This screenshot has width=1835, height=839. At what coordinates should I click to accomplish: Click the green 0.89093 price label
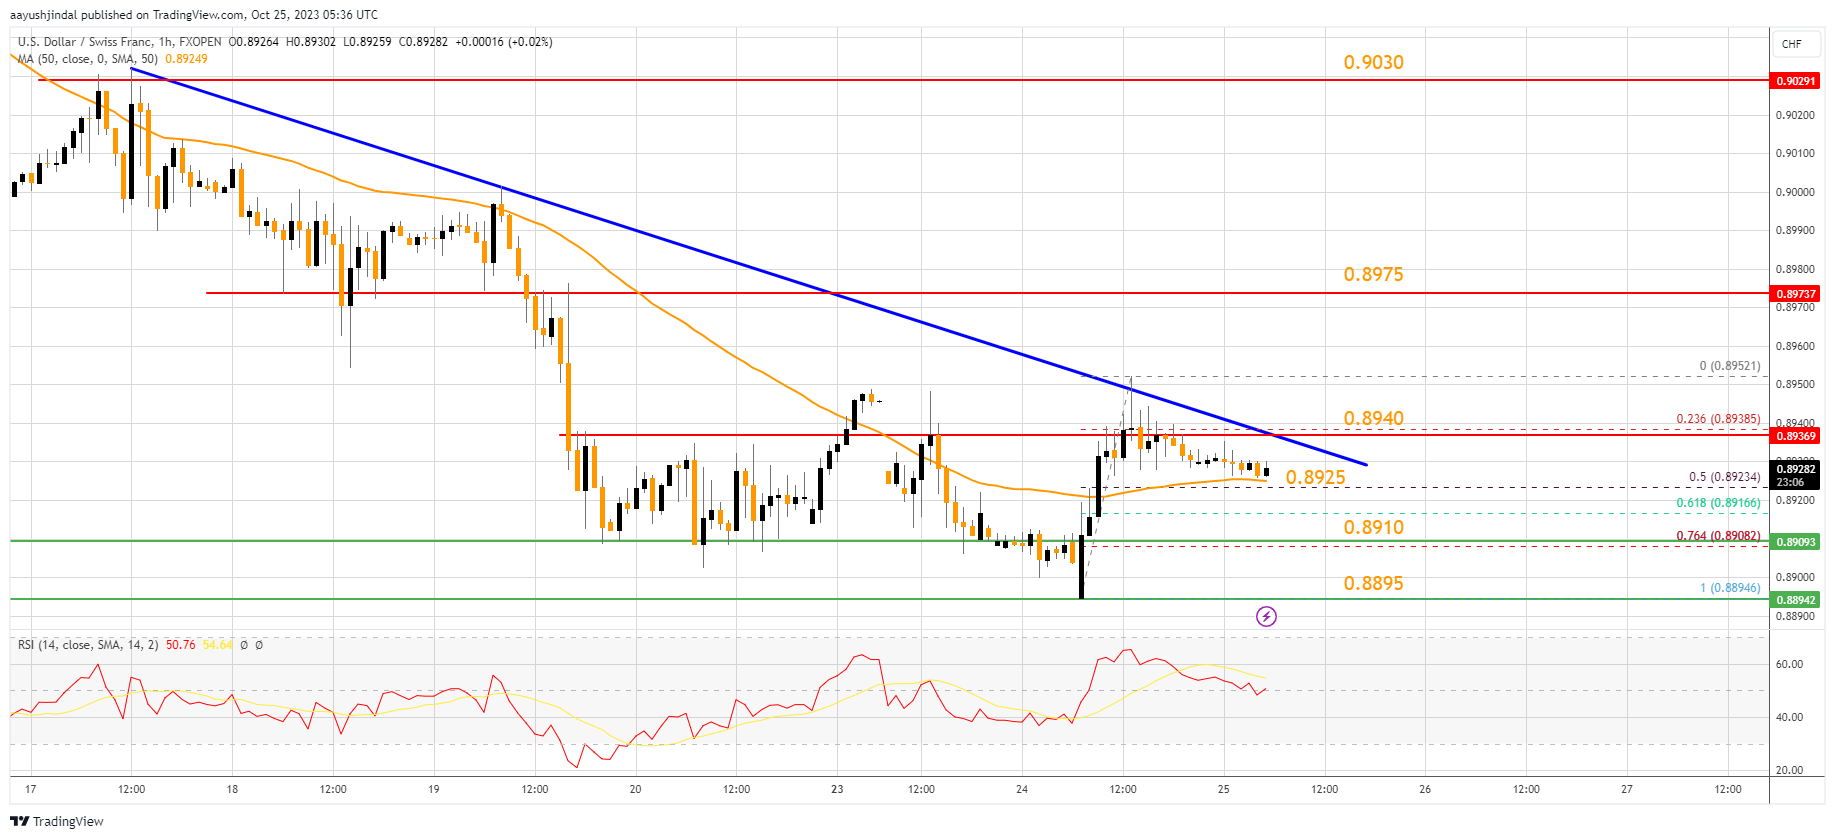[1795, 541]
